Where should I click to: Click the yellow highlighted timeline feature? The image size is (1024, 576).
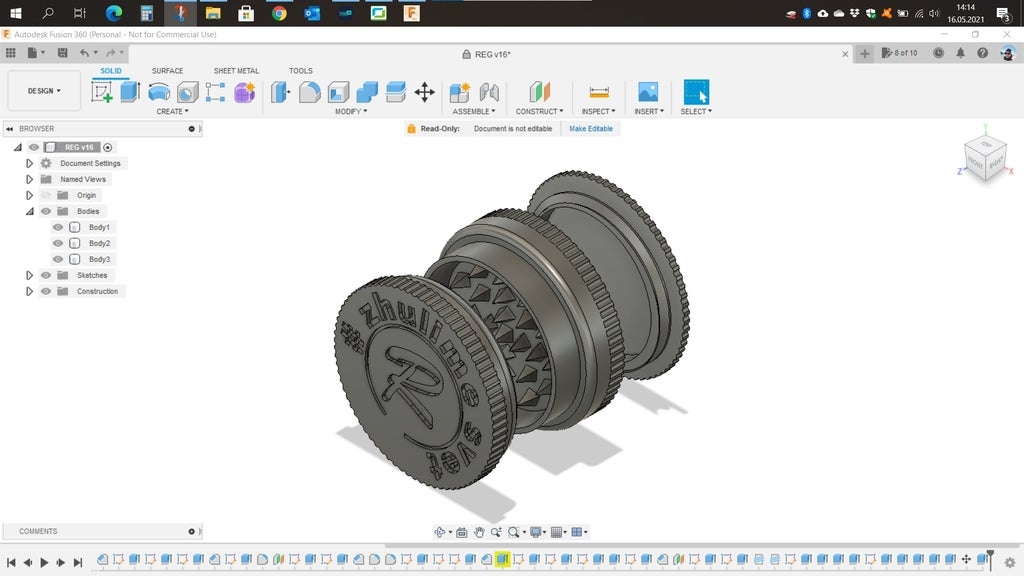503,560
